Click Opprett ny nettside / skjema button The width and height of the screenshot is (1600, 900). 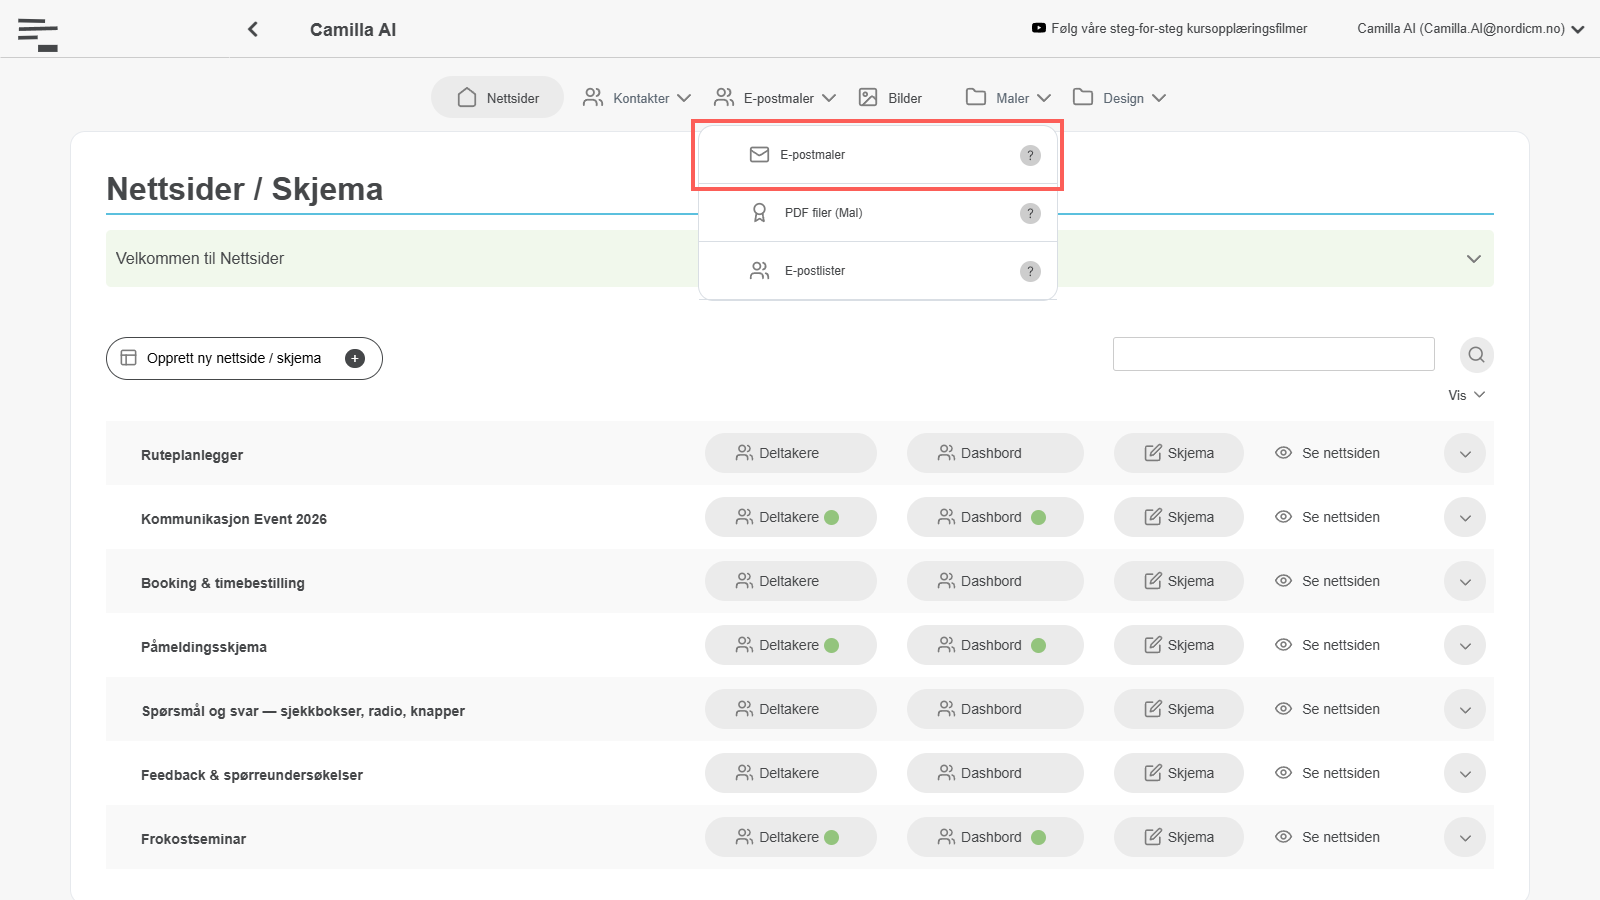click(244, 358)
